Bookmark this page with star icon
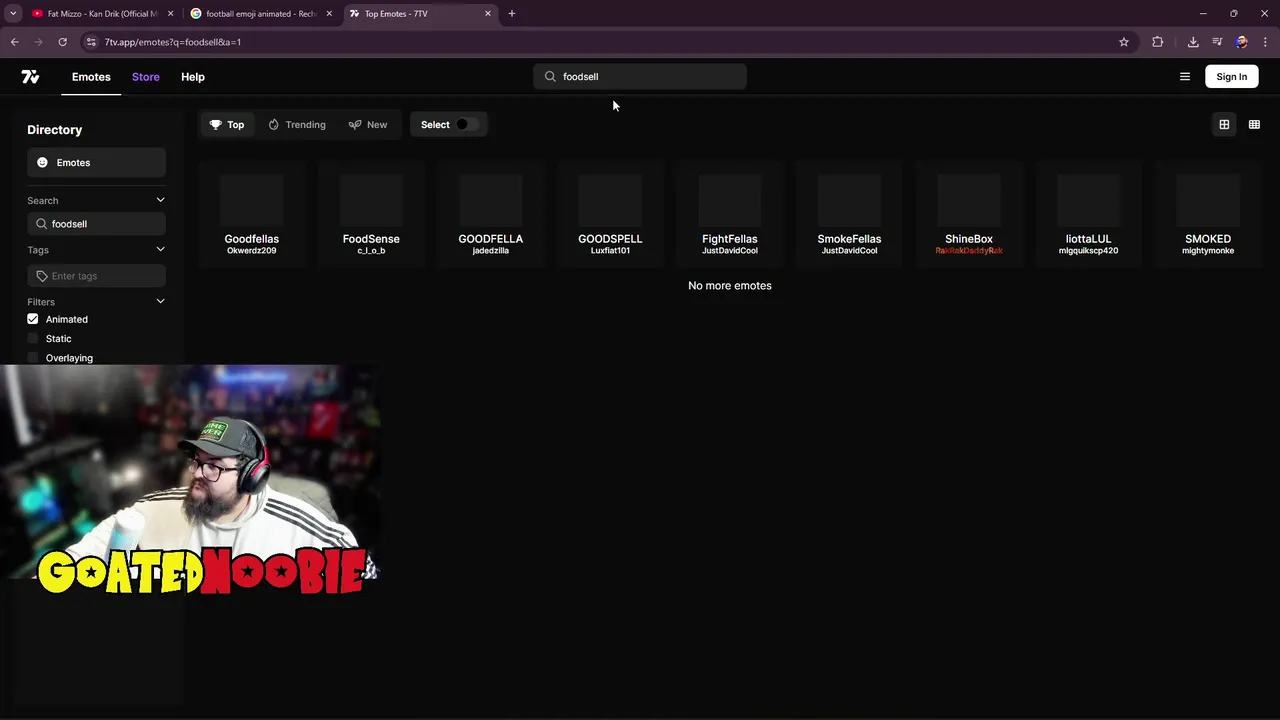Screen dimensions: 1280x720 1124,42
